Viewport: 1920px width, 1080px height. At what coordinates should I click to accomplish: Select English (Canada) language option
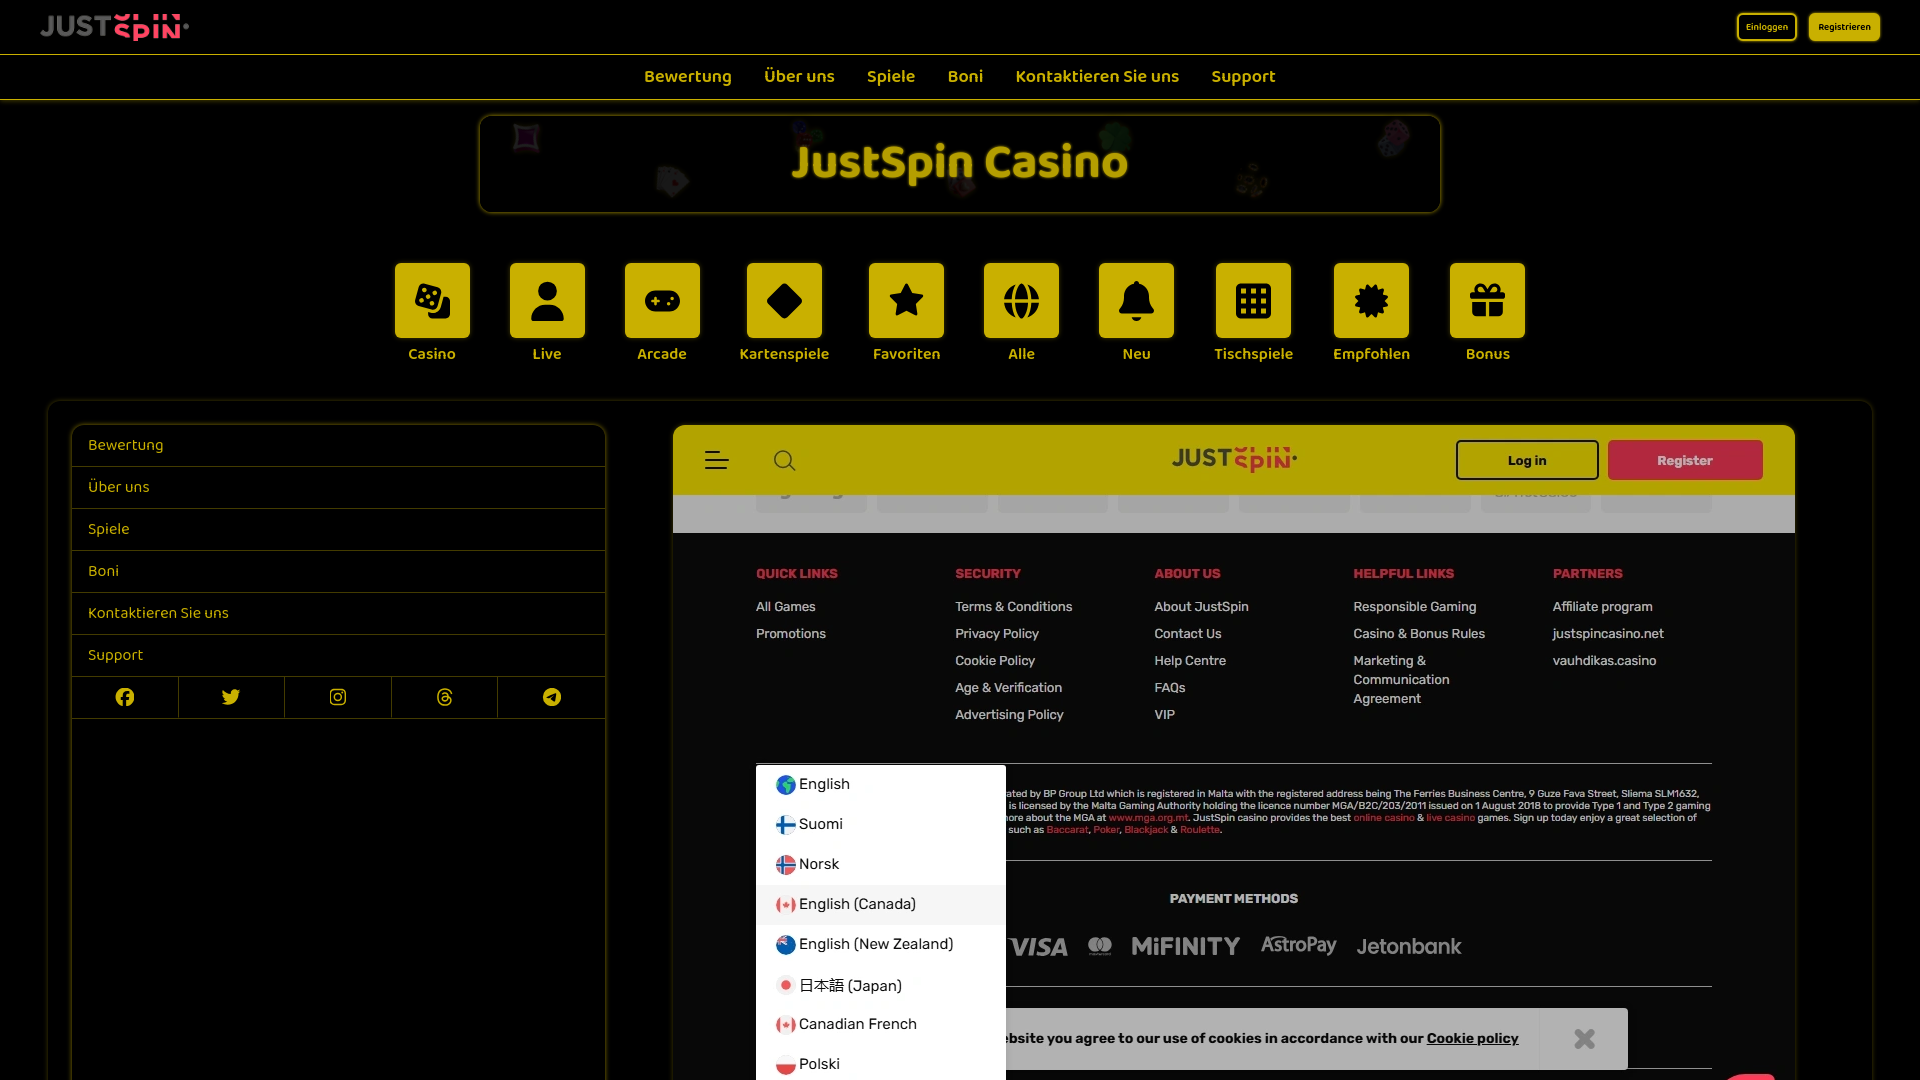pyautogui.click(x=881, y=905)
